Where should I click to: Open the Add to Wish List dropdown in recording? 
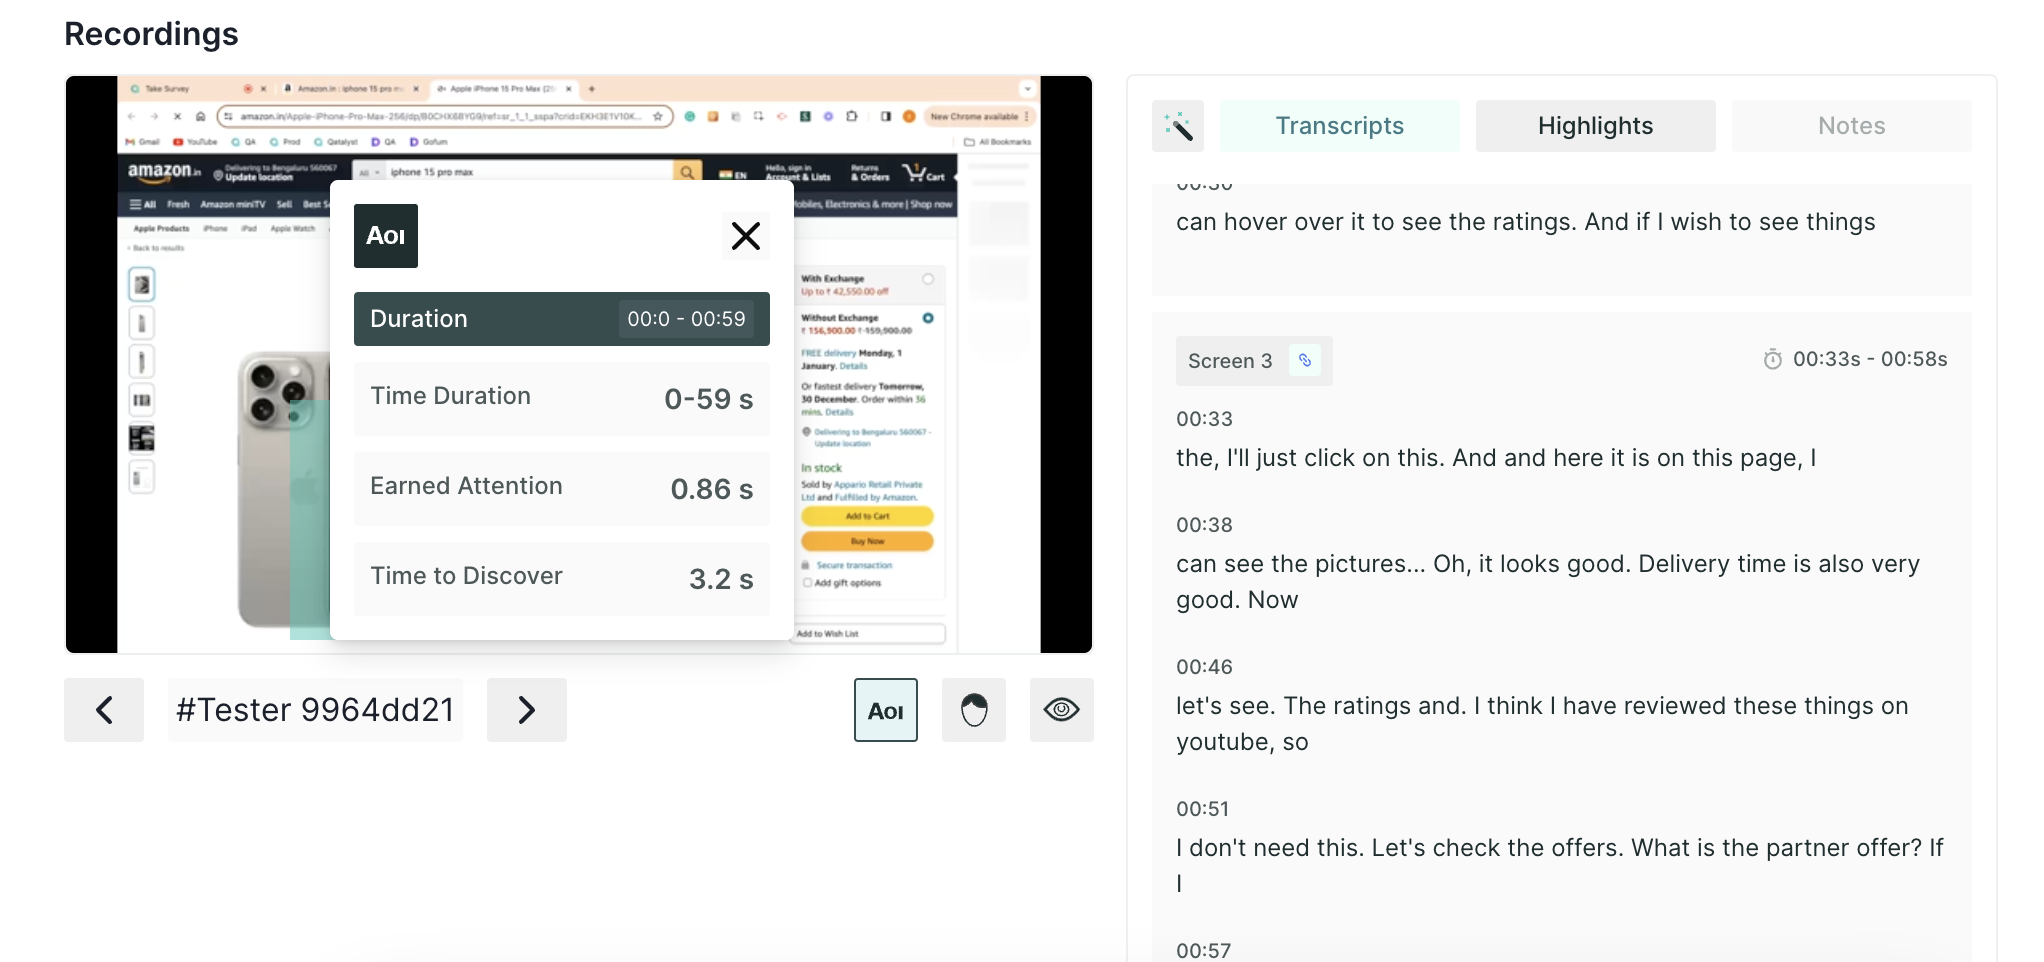[x=870, y=634]
